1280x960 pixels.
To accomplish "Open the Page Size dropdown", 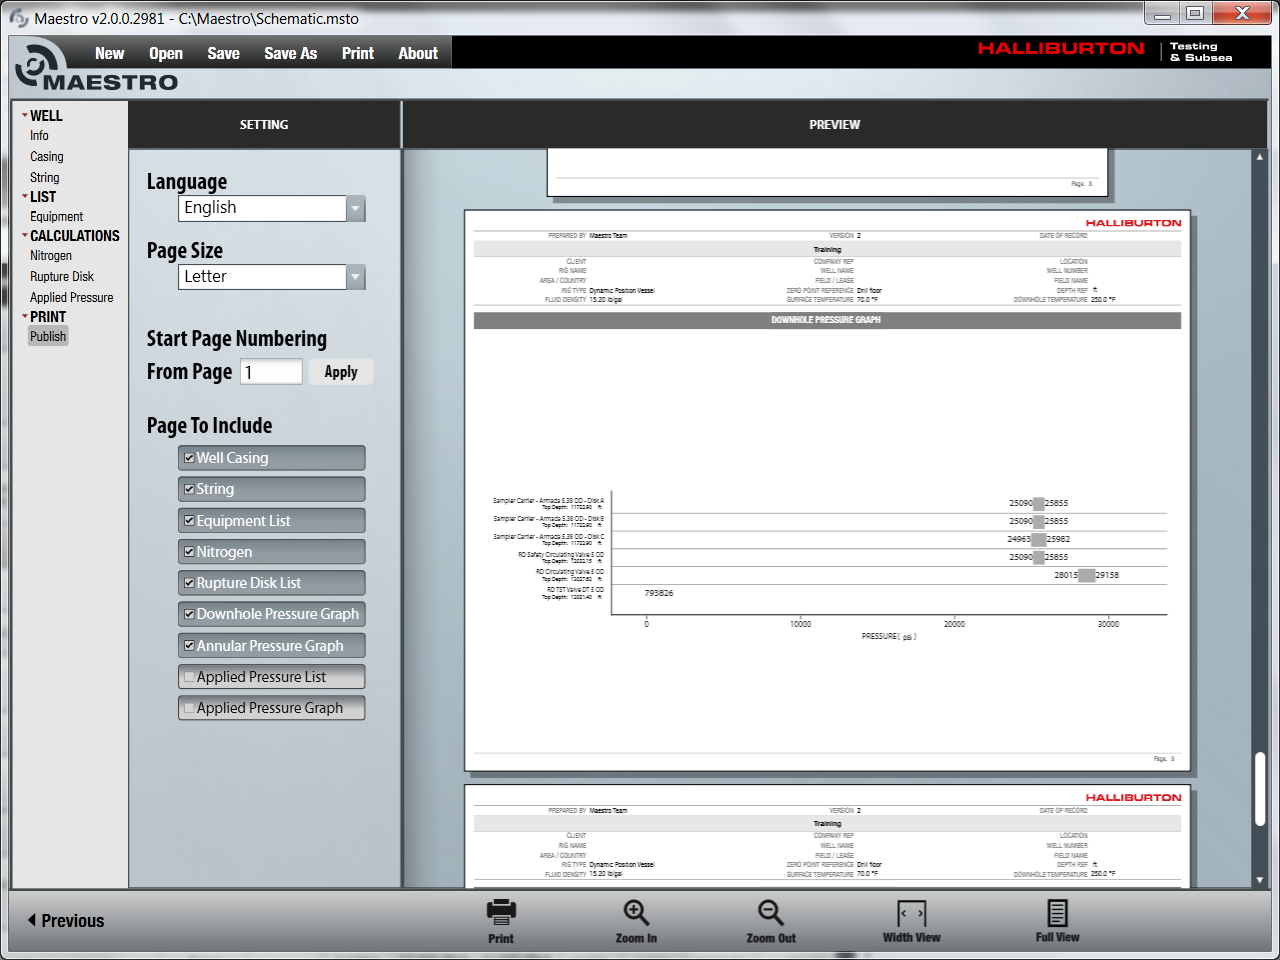I will [355, 277].
